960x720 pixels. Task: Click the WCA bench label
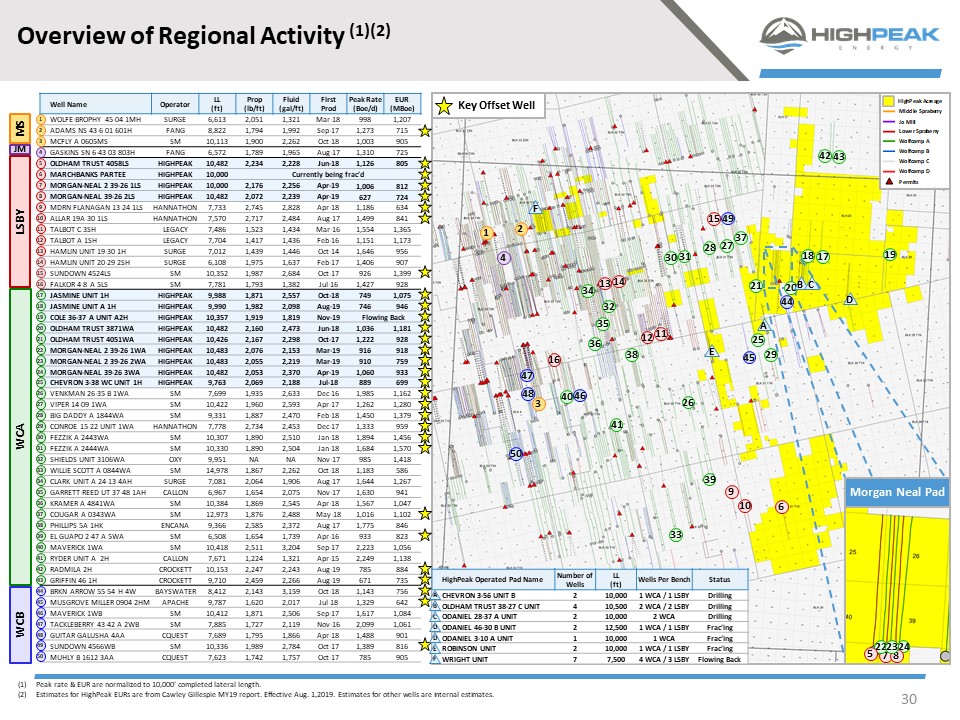[x=20, y=437]
